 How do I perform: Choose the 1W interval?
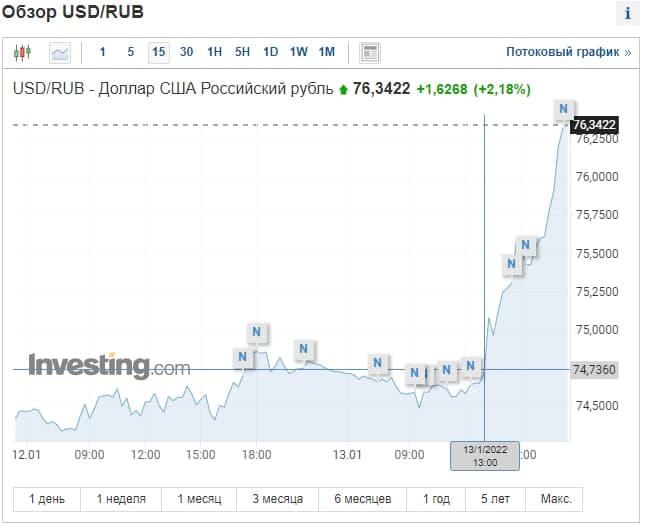pyautogui.click(x=298, y=52)
